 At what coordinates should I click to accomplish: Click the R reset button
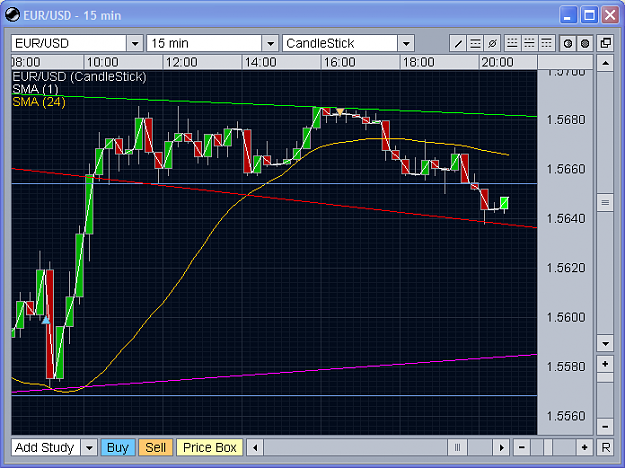(x=605, y=448)
